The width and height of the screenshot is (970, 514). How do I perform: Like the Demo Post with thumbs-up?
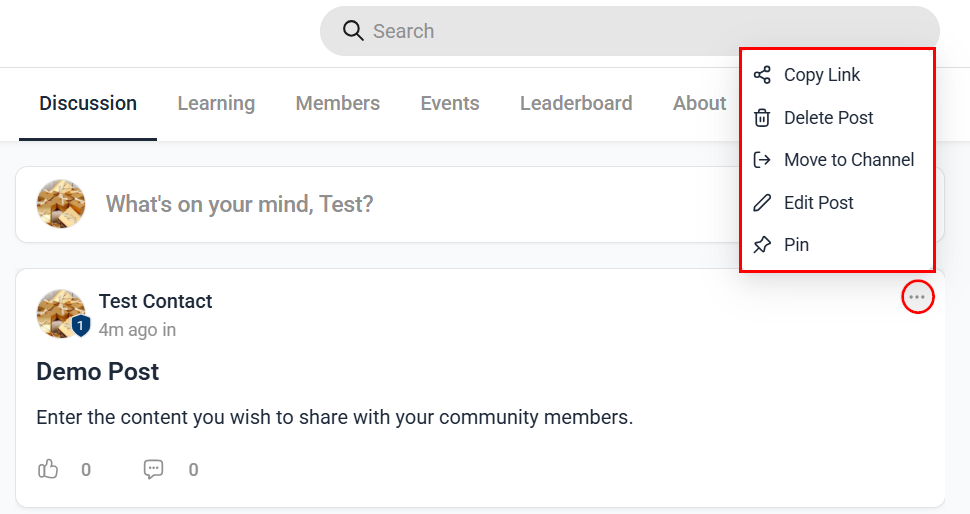click(x=48, y=469)
